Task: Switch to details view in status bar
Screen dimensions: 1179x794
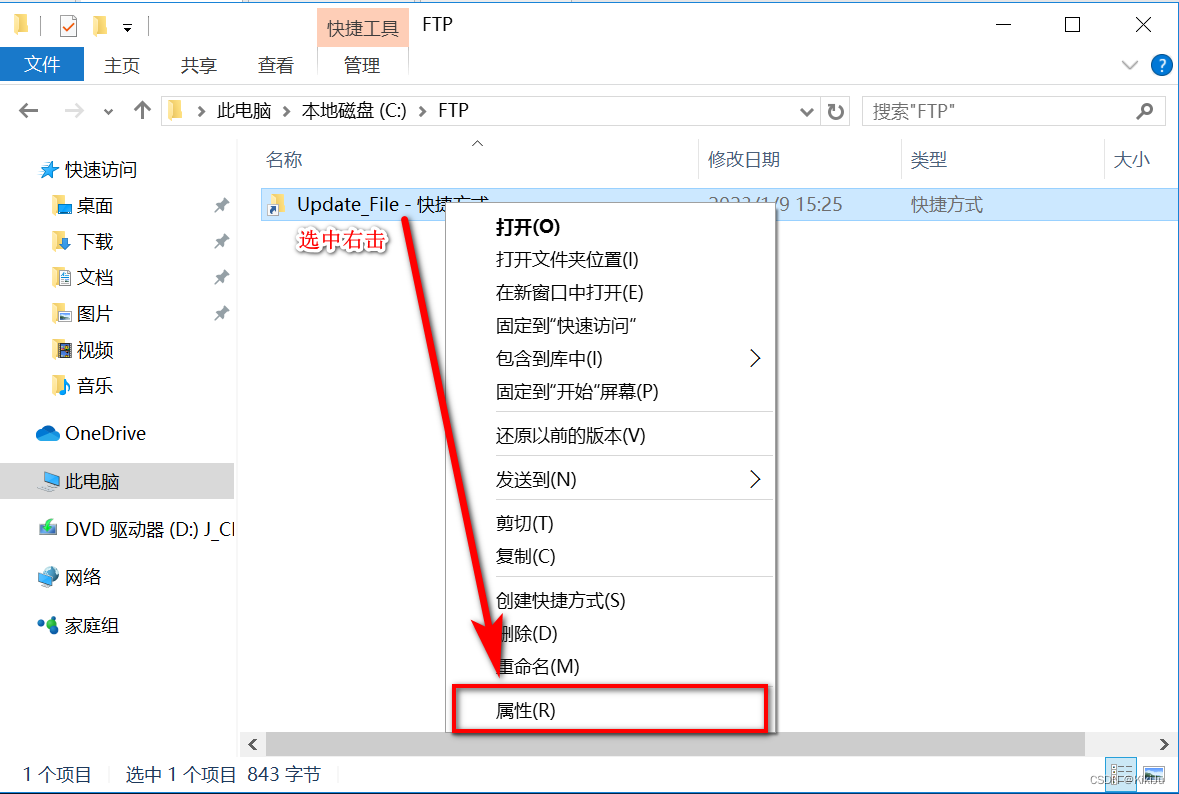Action: (x=1120, y=775)
